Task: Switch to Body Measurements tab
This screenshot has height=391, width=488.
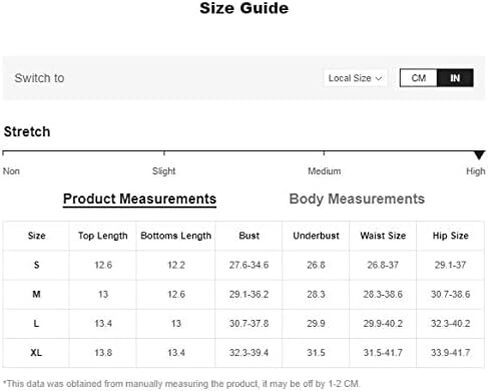Action: (357, 199)
